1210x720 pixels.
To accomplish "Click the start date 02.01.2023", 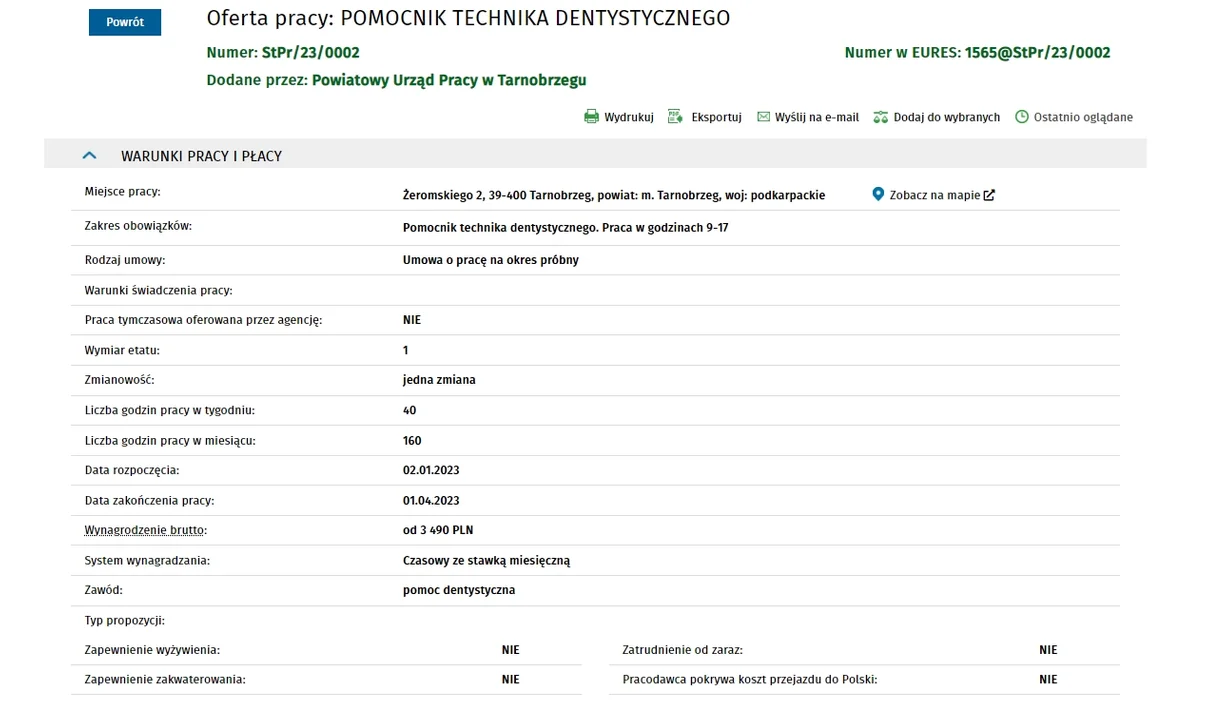I will click(431, 470).
